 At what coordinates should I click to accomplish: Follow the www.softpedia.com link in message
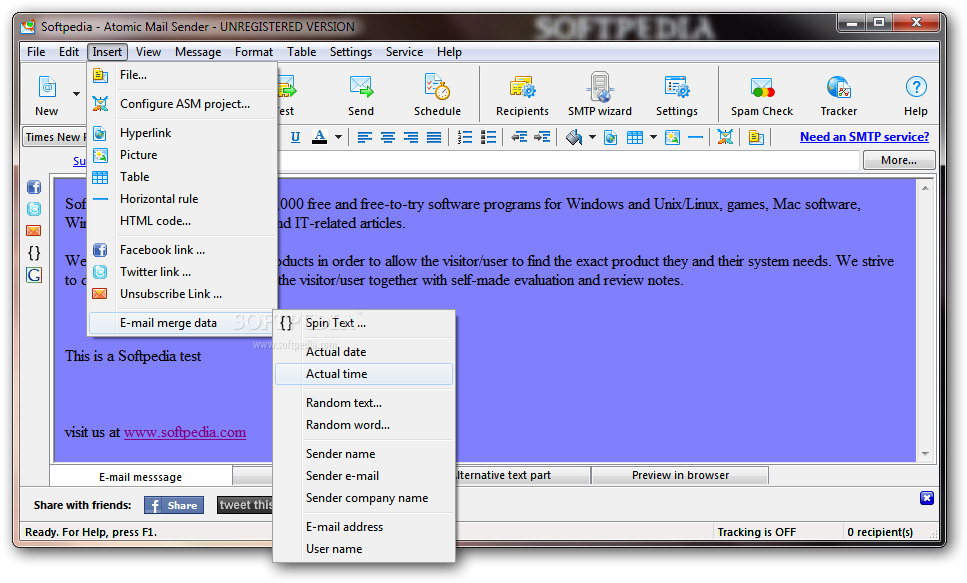click(185, 432)
